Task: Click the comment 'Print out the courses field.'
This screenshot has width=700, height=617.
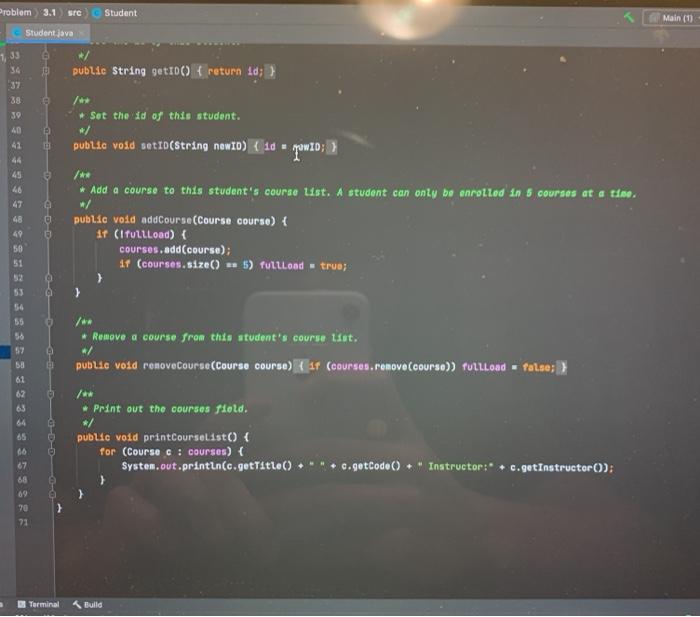Action: coord(170,409)
